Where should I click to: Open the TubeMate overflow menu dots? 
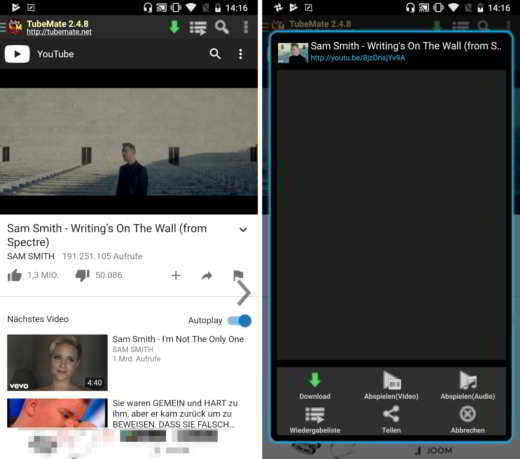(x=246, y=27)
